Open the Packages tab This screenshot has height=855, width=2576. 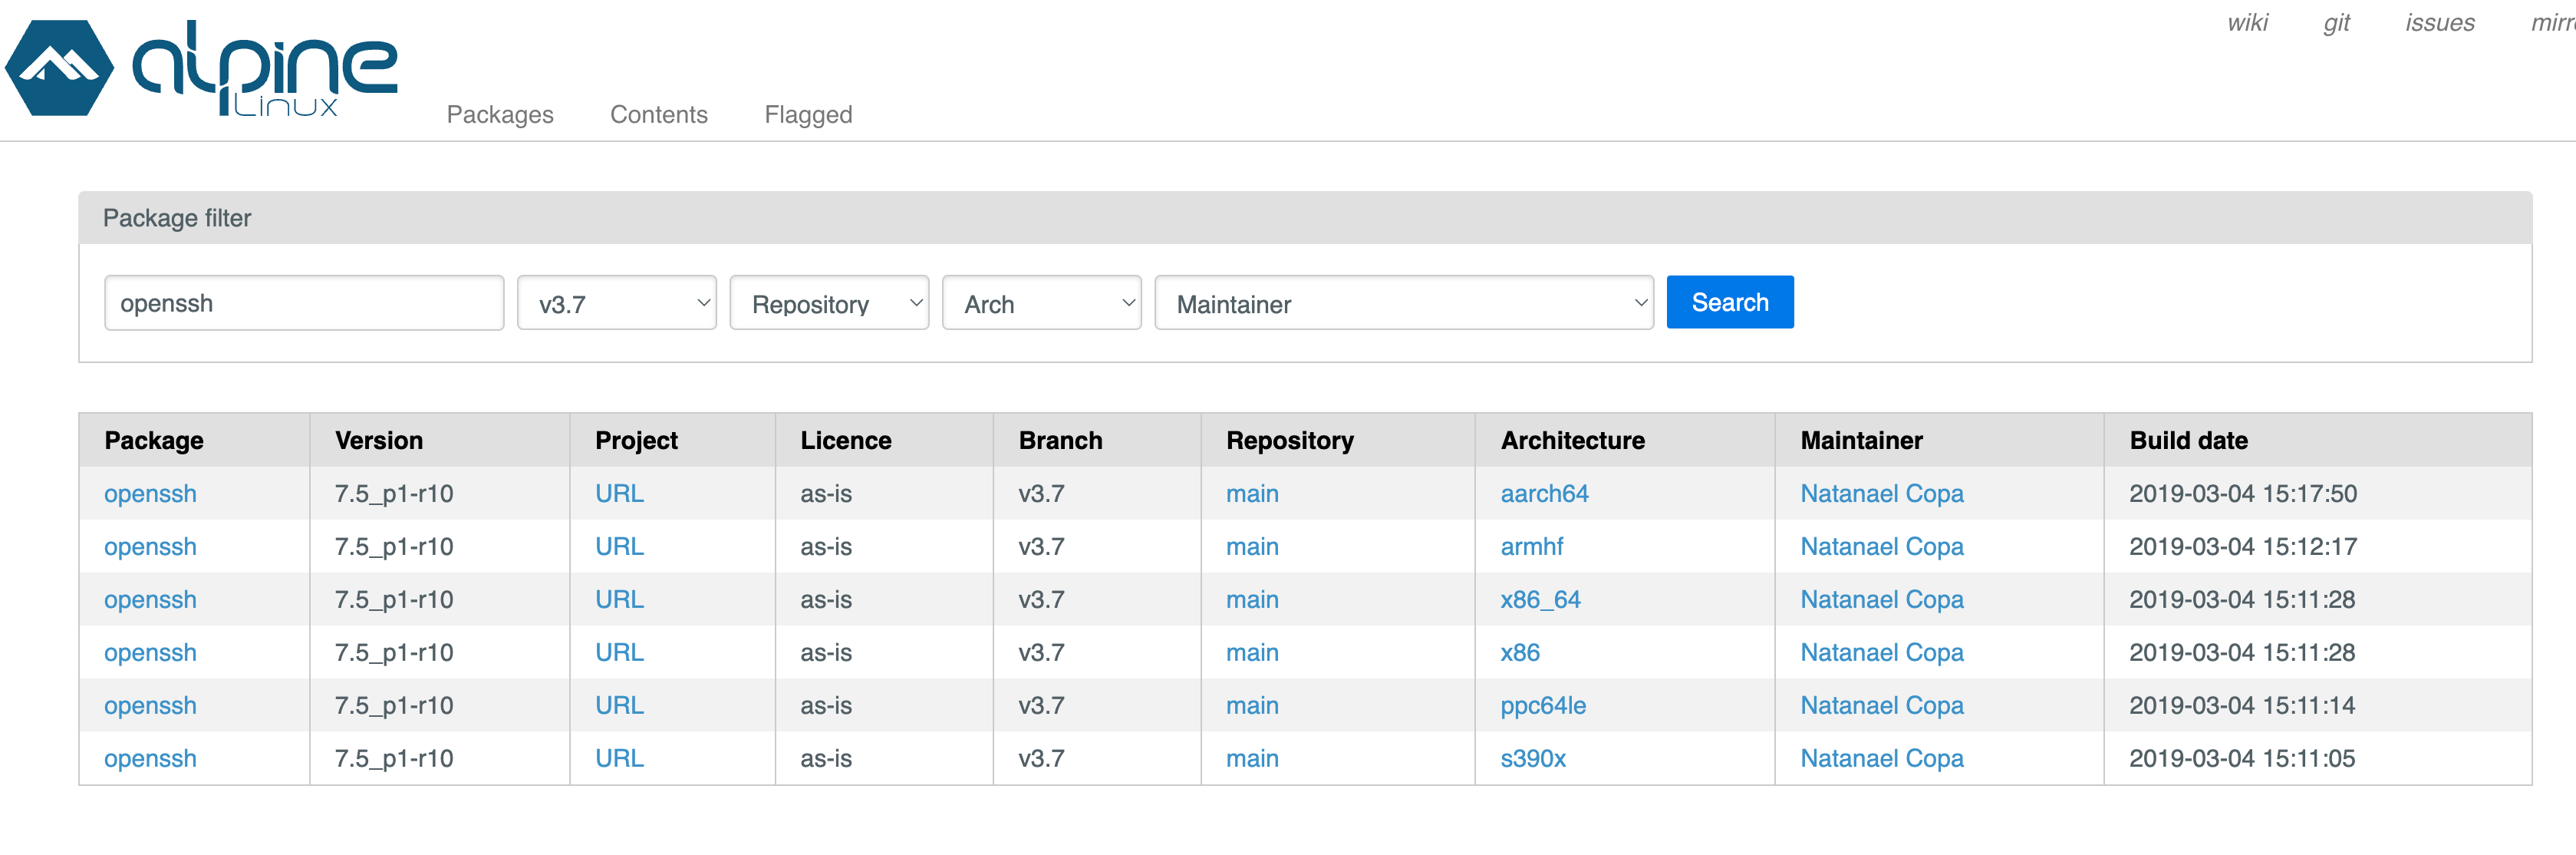tap(499, 115)
